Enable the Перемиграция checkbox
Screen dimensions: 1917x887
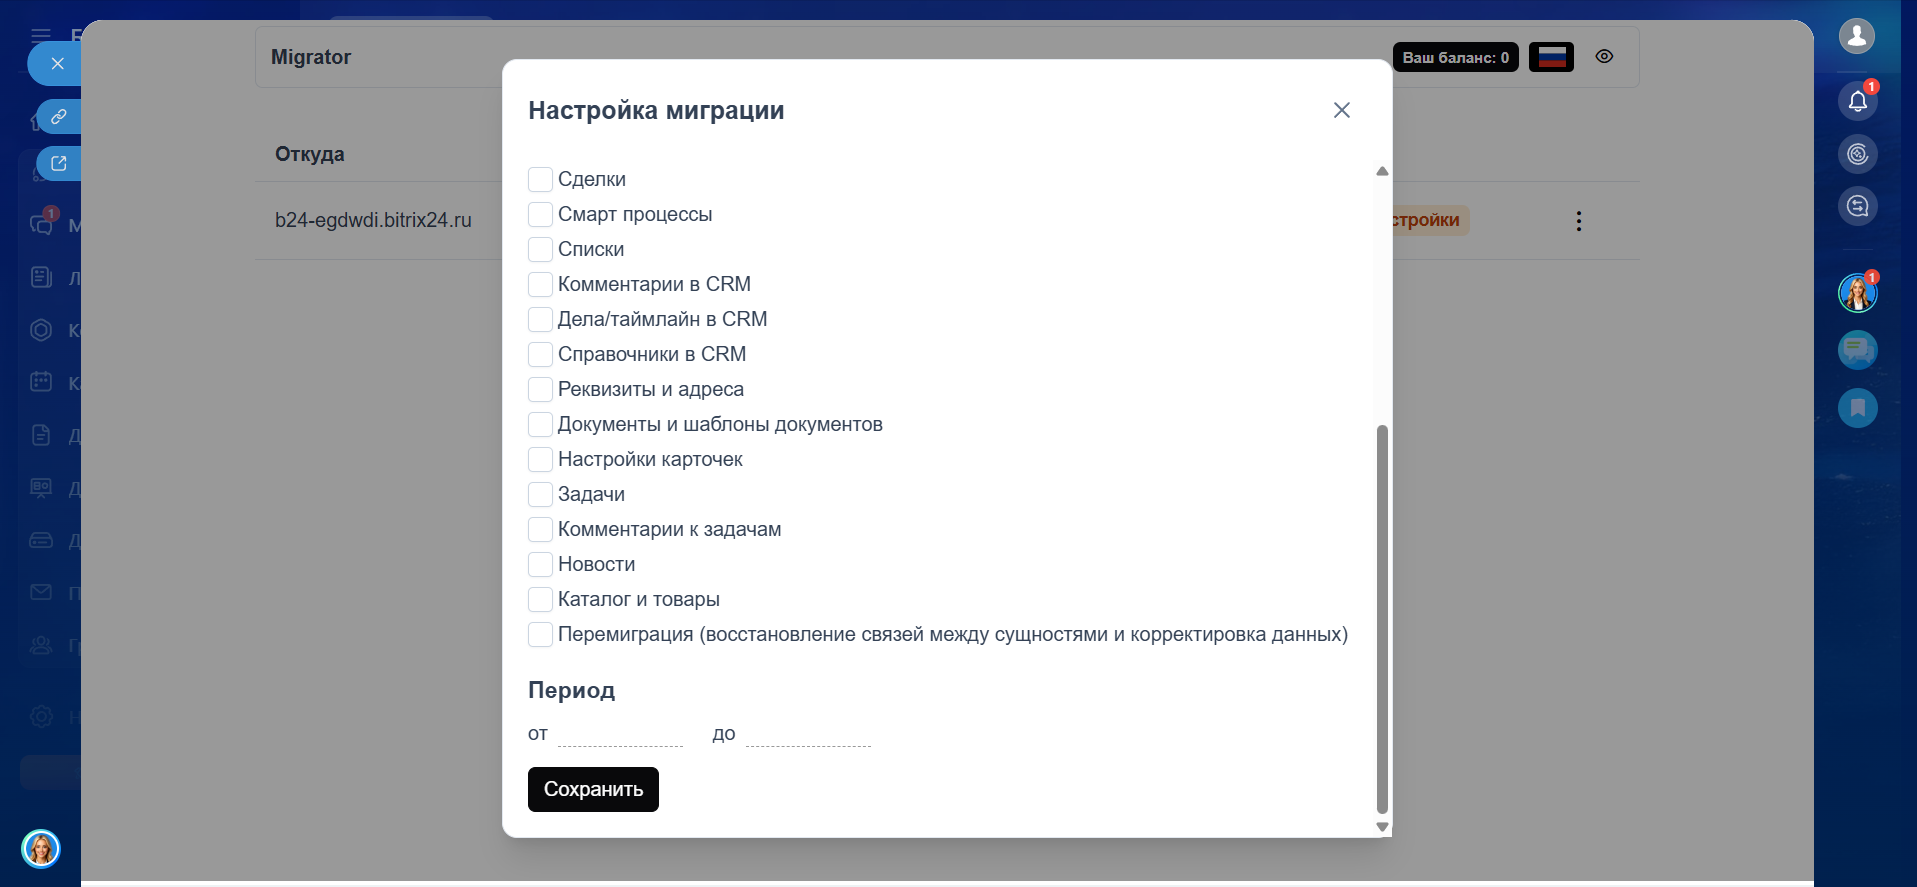coord(540,635)
